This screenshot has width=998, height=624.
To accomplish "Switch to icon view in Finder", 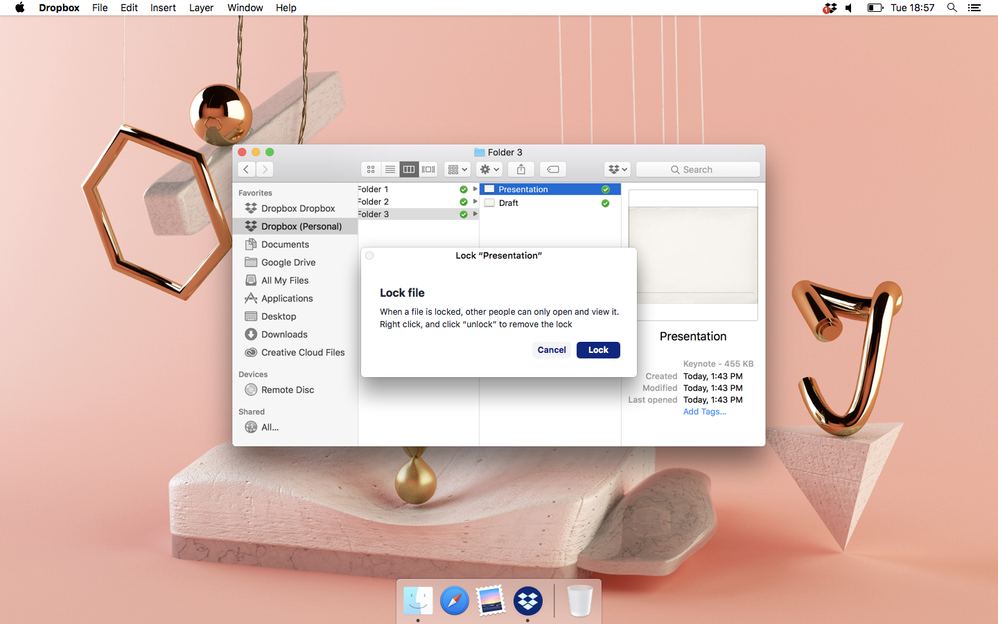I will (x=371, y=170).
